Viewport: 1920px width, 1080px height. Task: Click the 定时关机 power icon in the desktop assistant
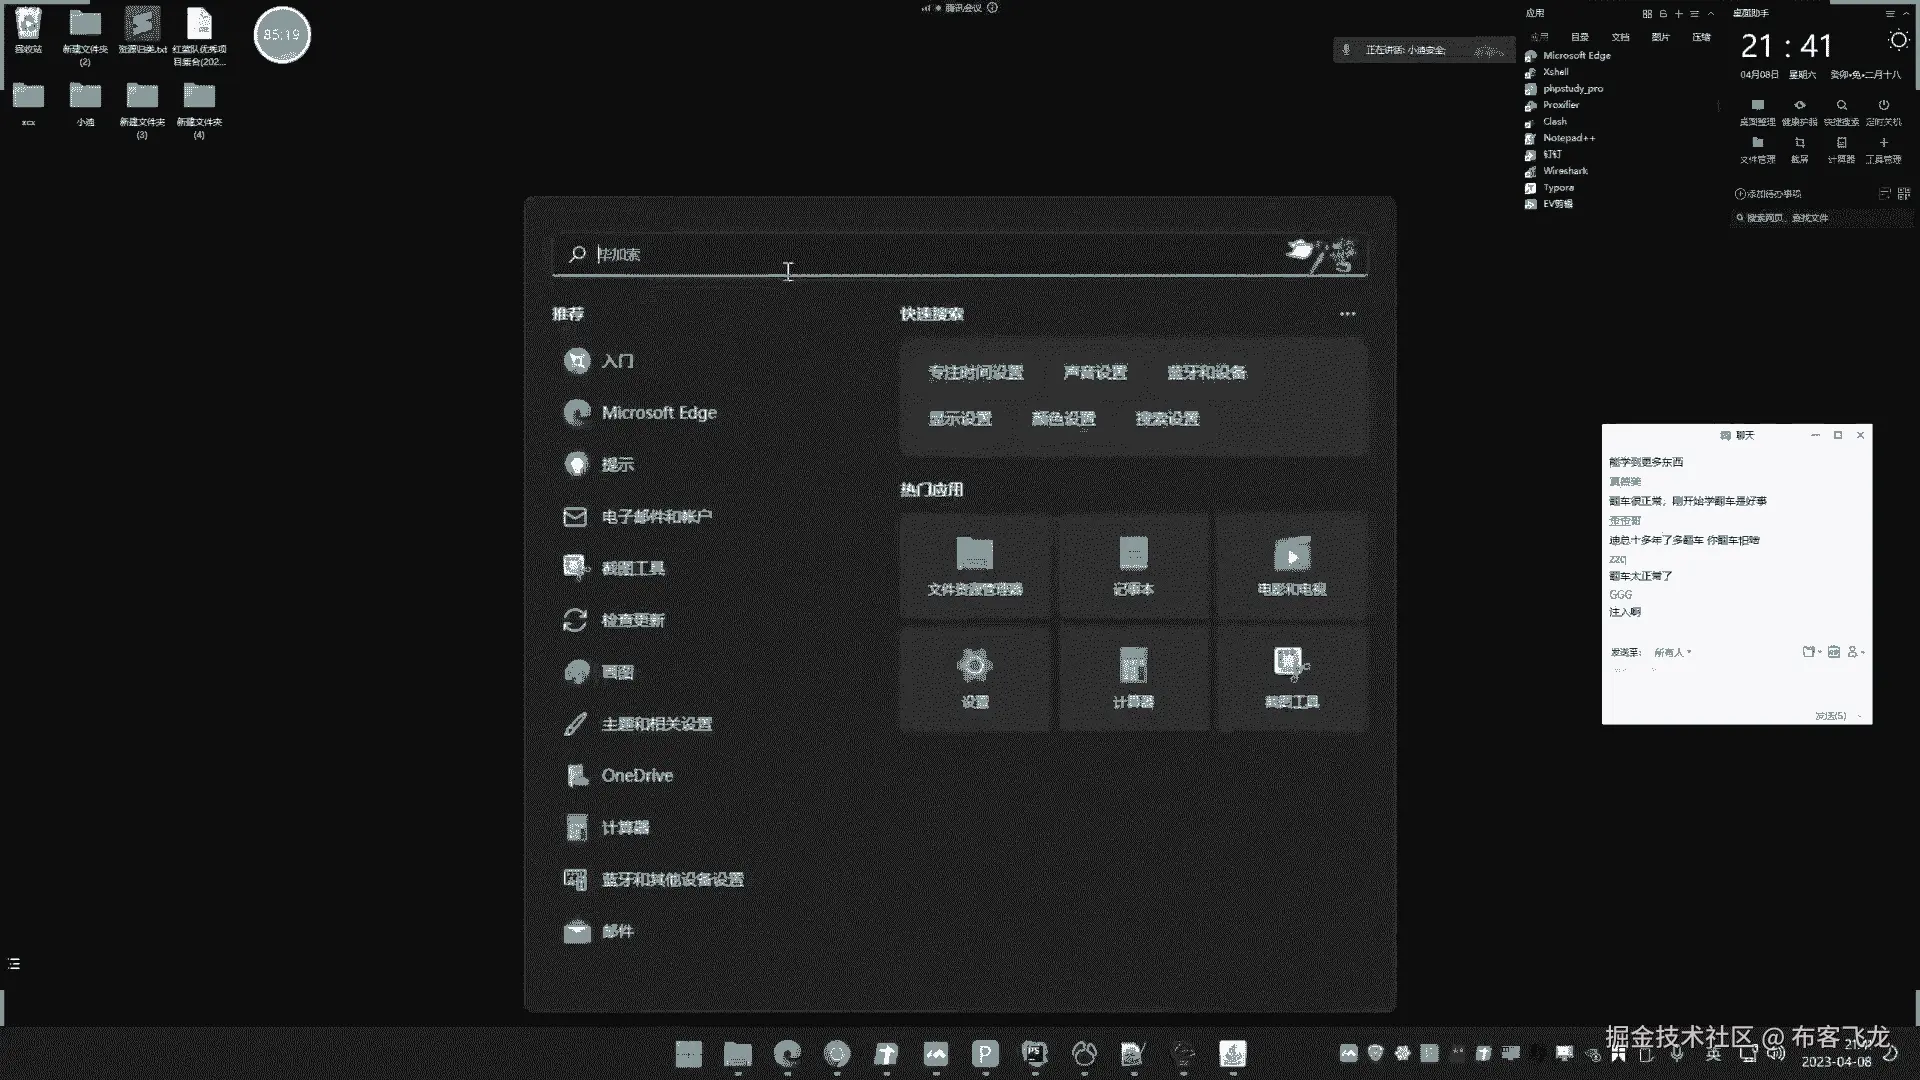pyautogui.click(x=1883, y=106)
